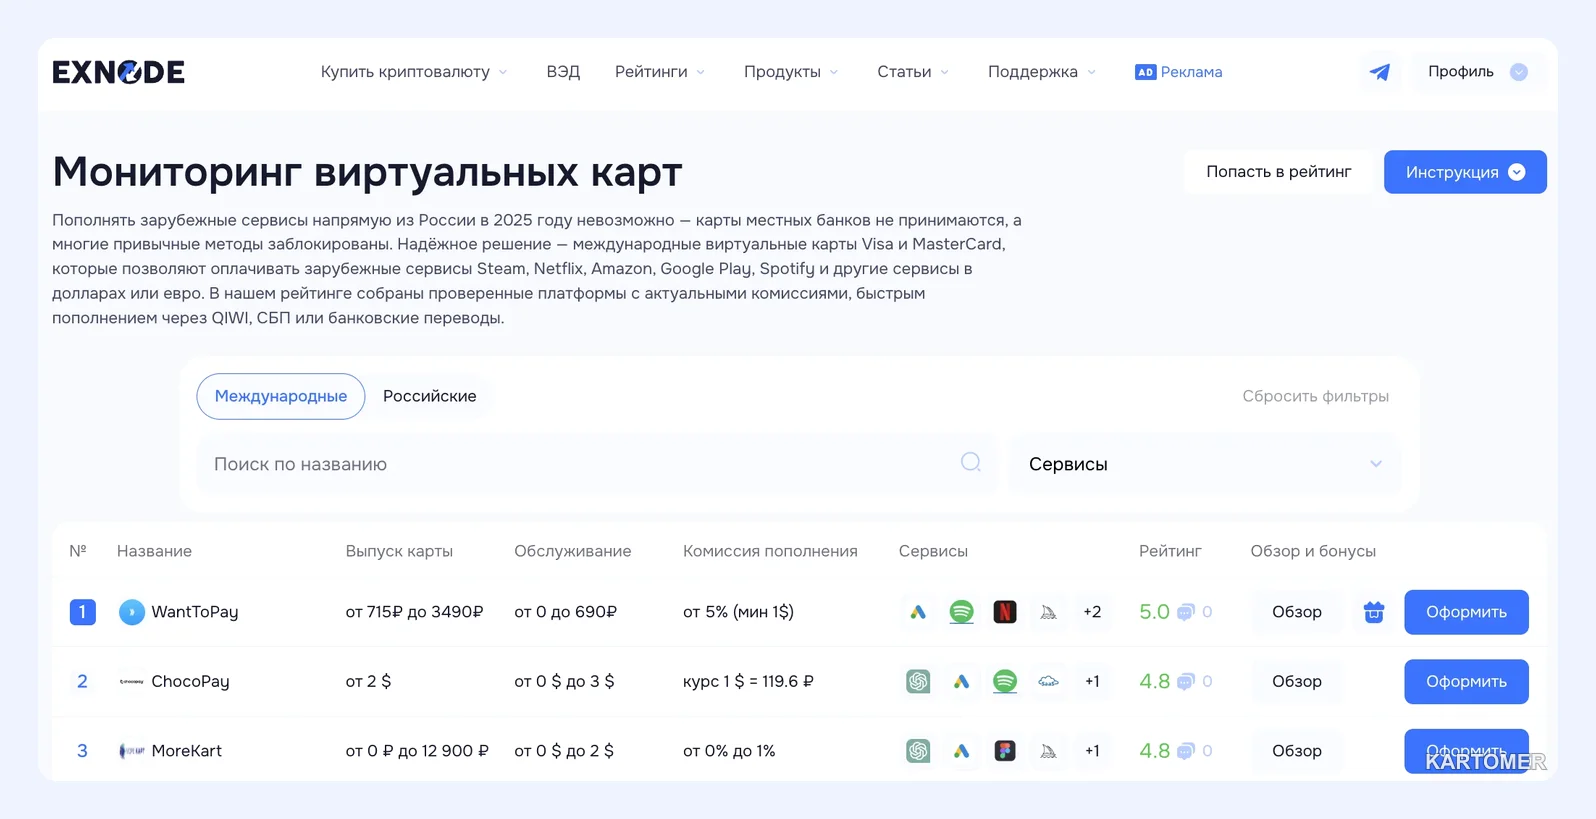Open the Инструкция button
1596x819 pixels.
pos(1465,172)
